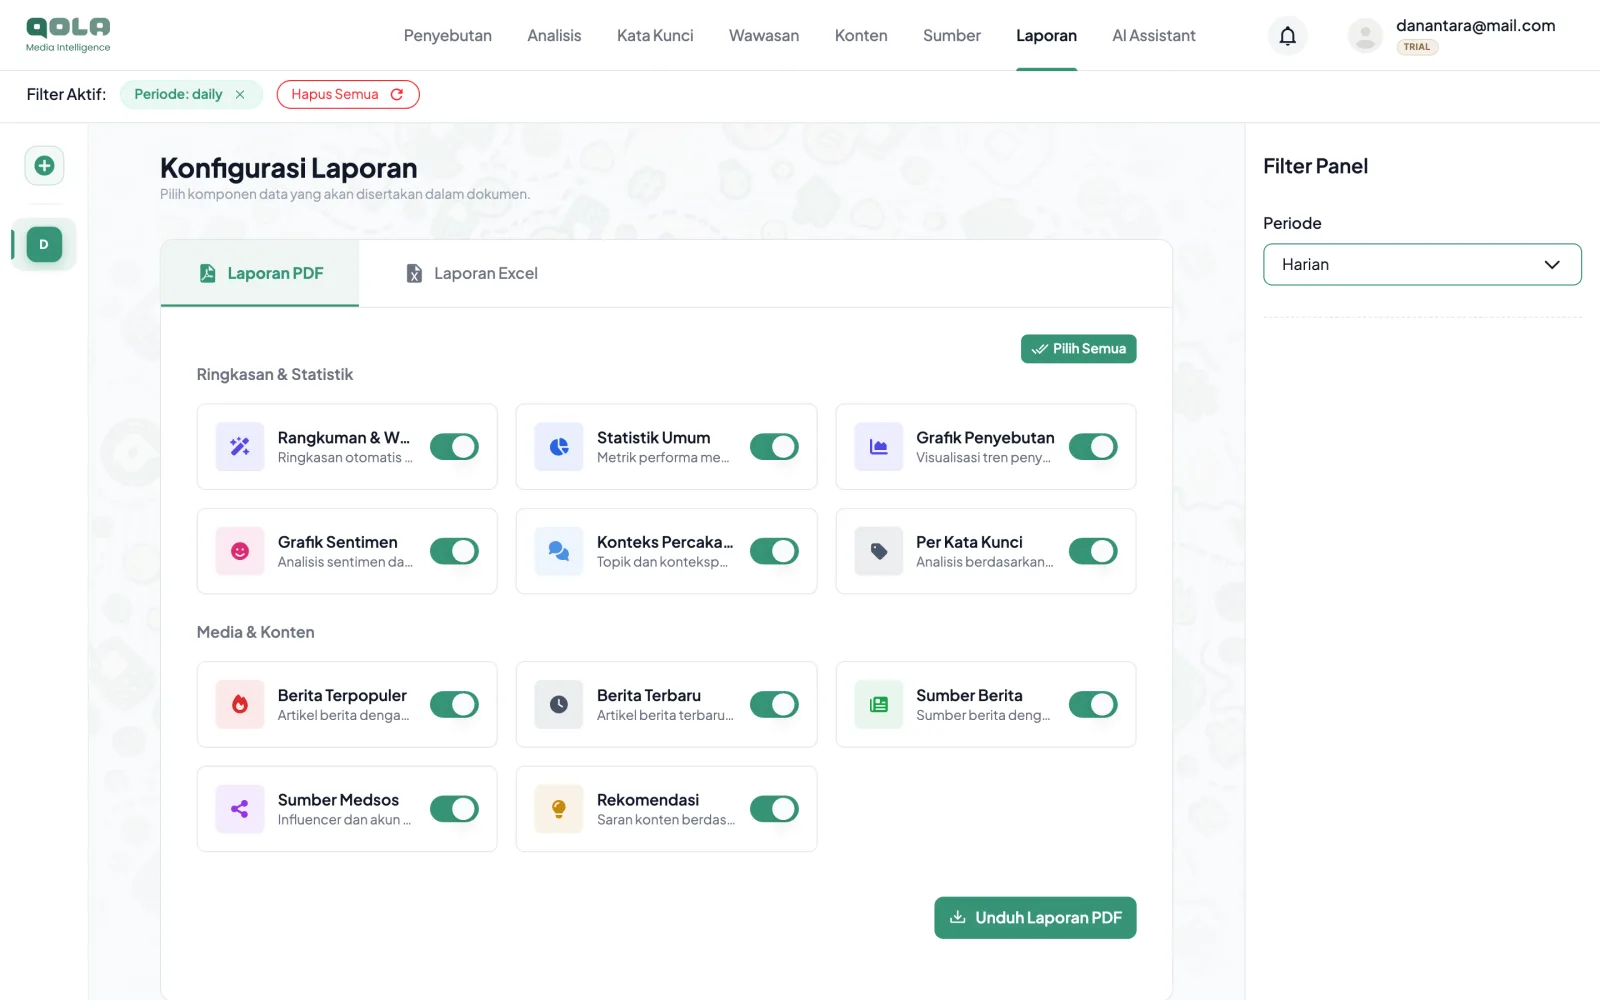Image resolution: width=1600 pixels, height=1000 pixels.
Task: Click the Berita Terpopuler flame icon
Action: point(240,704)
